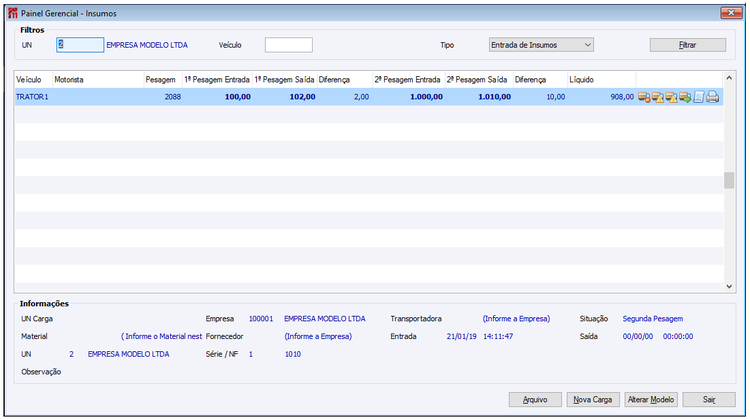
Task: Click '( Informe o Material nest' text
Action: click(x=162, y=336)
